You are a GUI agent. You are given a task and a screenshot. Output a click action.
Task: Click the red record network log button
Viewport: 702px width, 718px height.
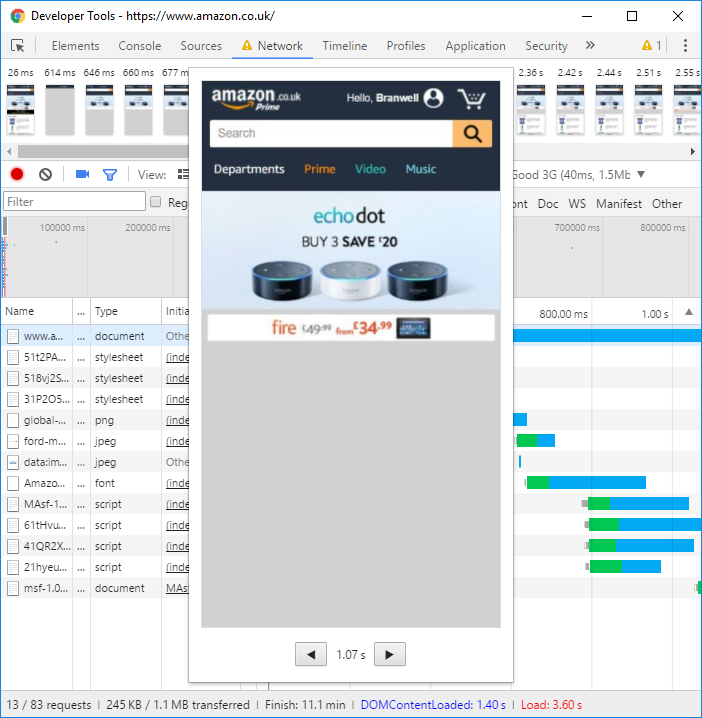click(17, 174)
